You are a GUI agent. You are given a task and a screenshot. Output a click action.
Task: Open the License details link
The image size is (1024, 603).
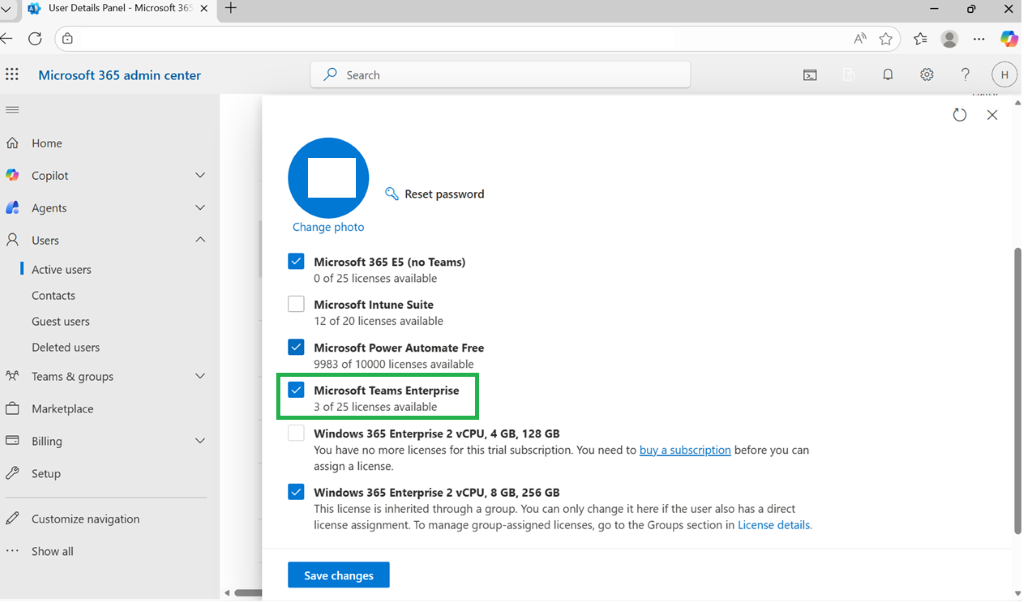[x=773, y=525]
